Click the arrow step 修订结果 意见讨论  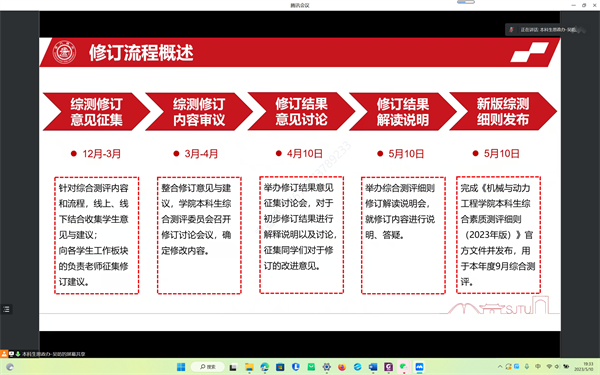pos(302,111)
